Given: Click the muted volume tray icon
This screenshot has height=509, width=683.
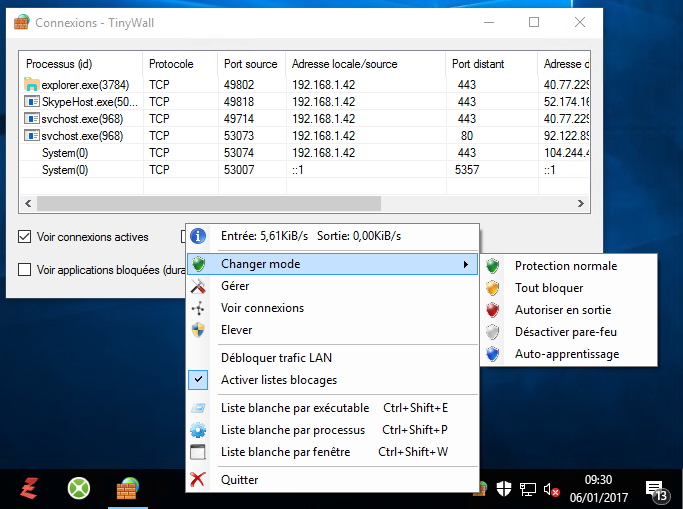Looking at the screenshot, I should tap(551, 490).
